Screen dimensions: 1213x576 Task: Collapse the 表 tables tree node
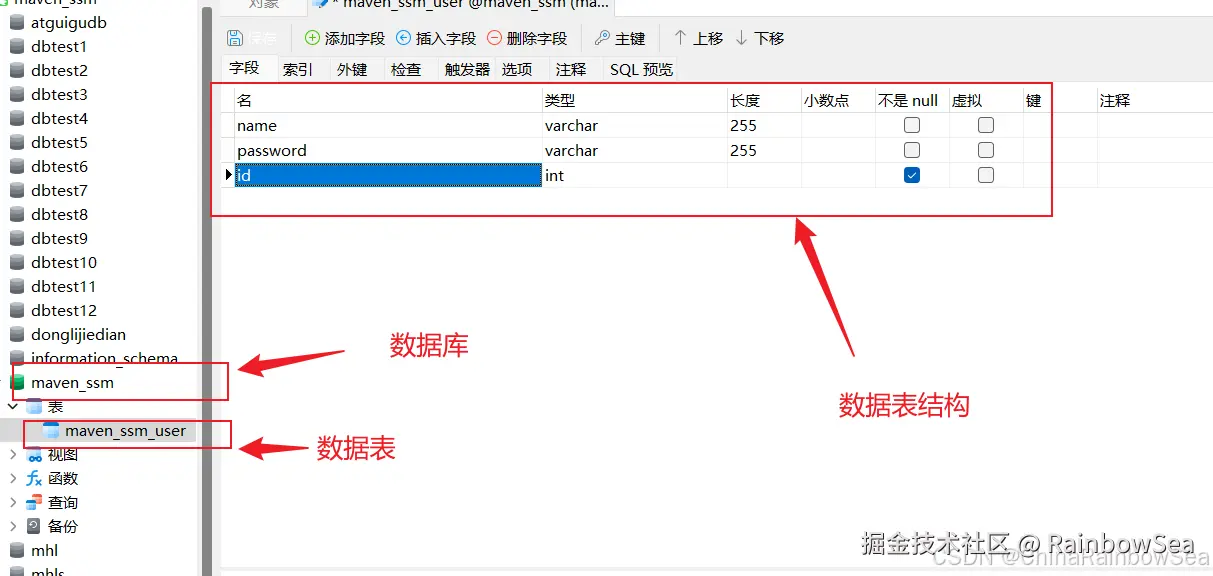10,406
